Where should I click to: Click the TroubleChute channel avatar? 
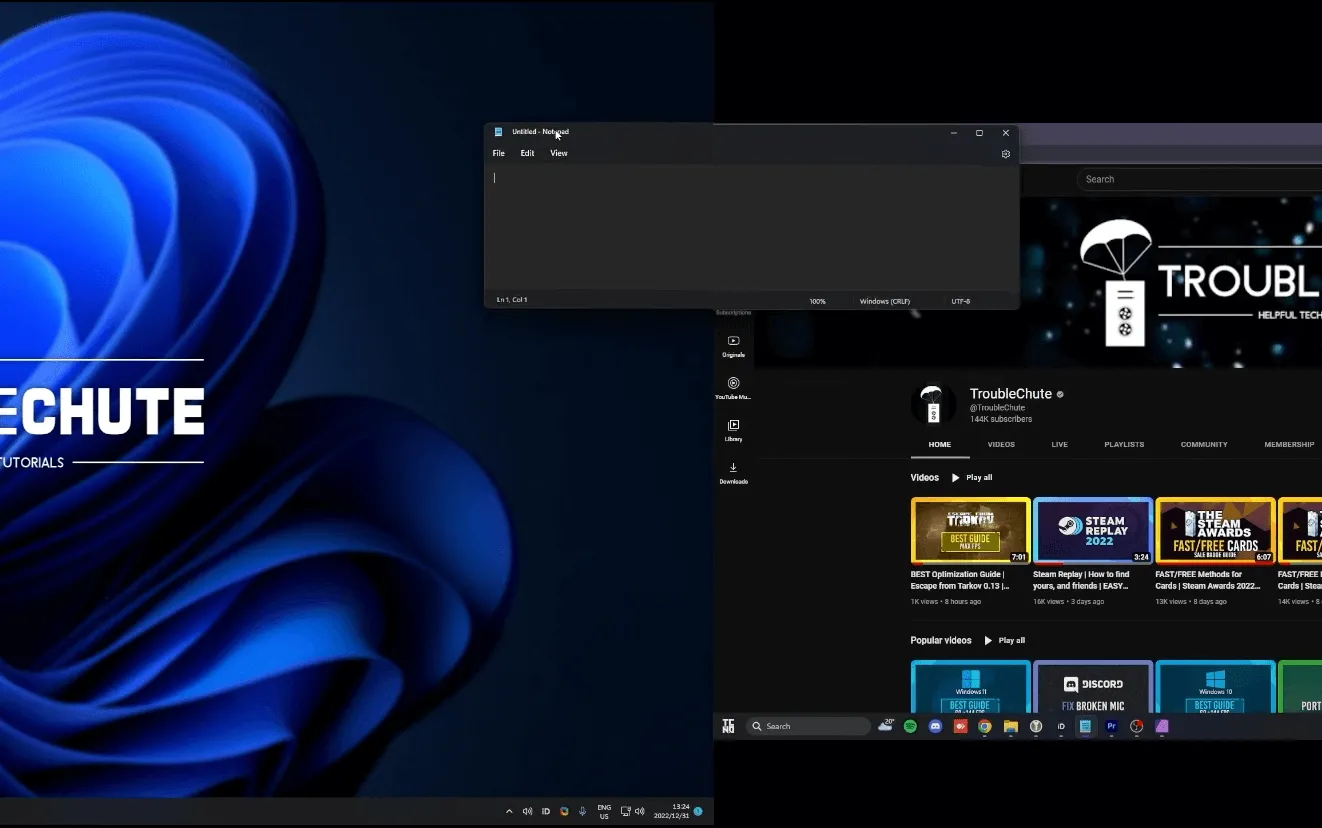coord(933,404)
